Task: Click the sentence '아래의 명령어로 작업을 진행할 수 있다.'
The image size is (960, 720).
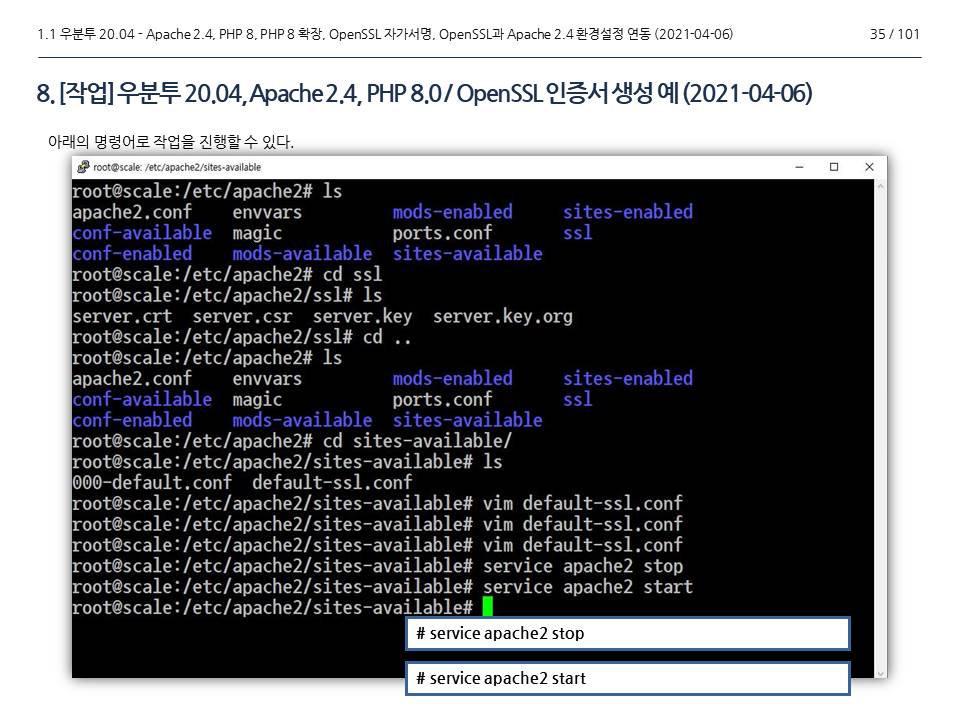Action: (171, 142)
